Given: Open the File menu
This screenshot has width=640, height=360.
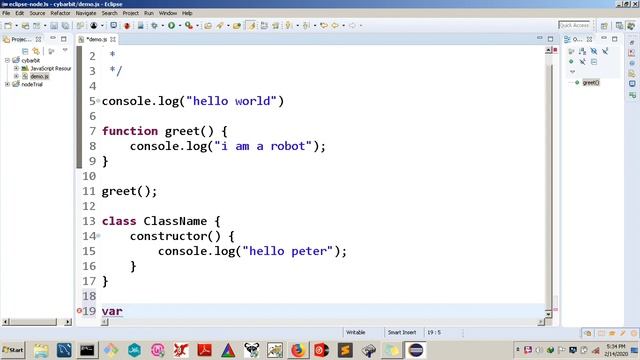Looking at the screenshot, I should 6,13.
